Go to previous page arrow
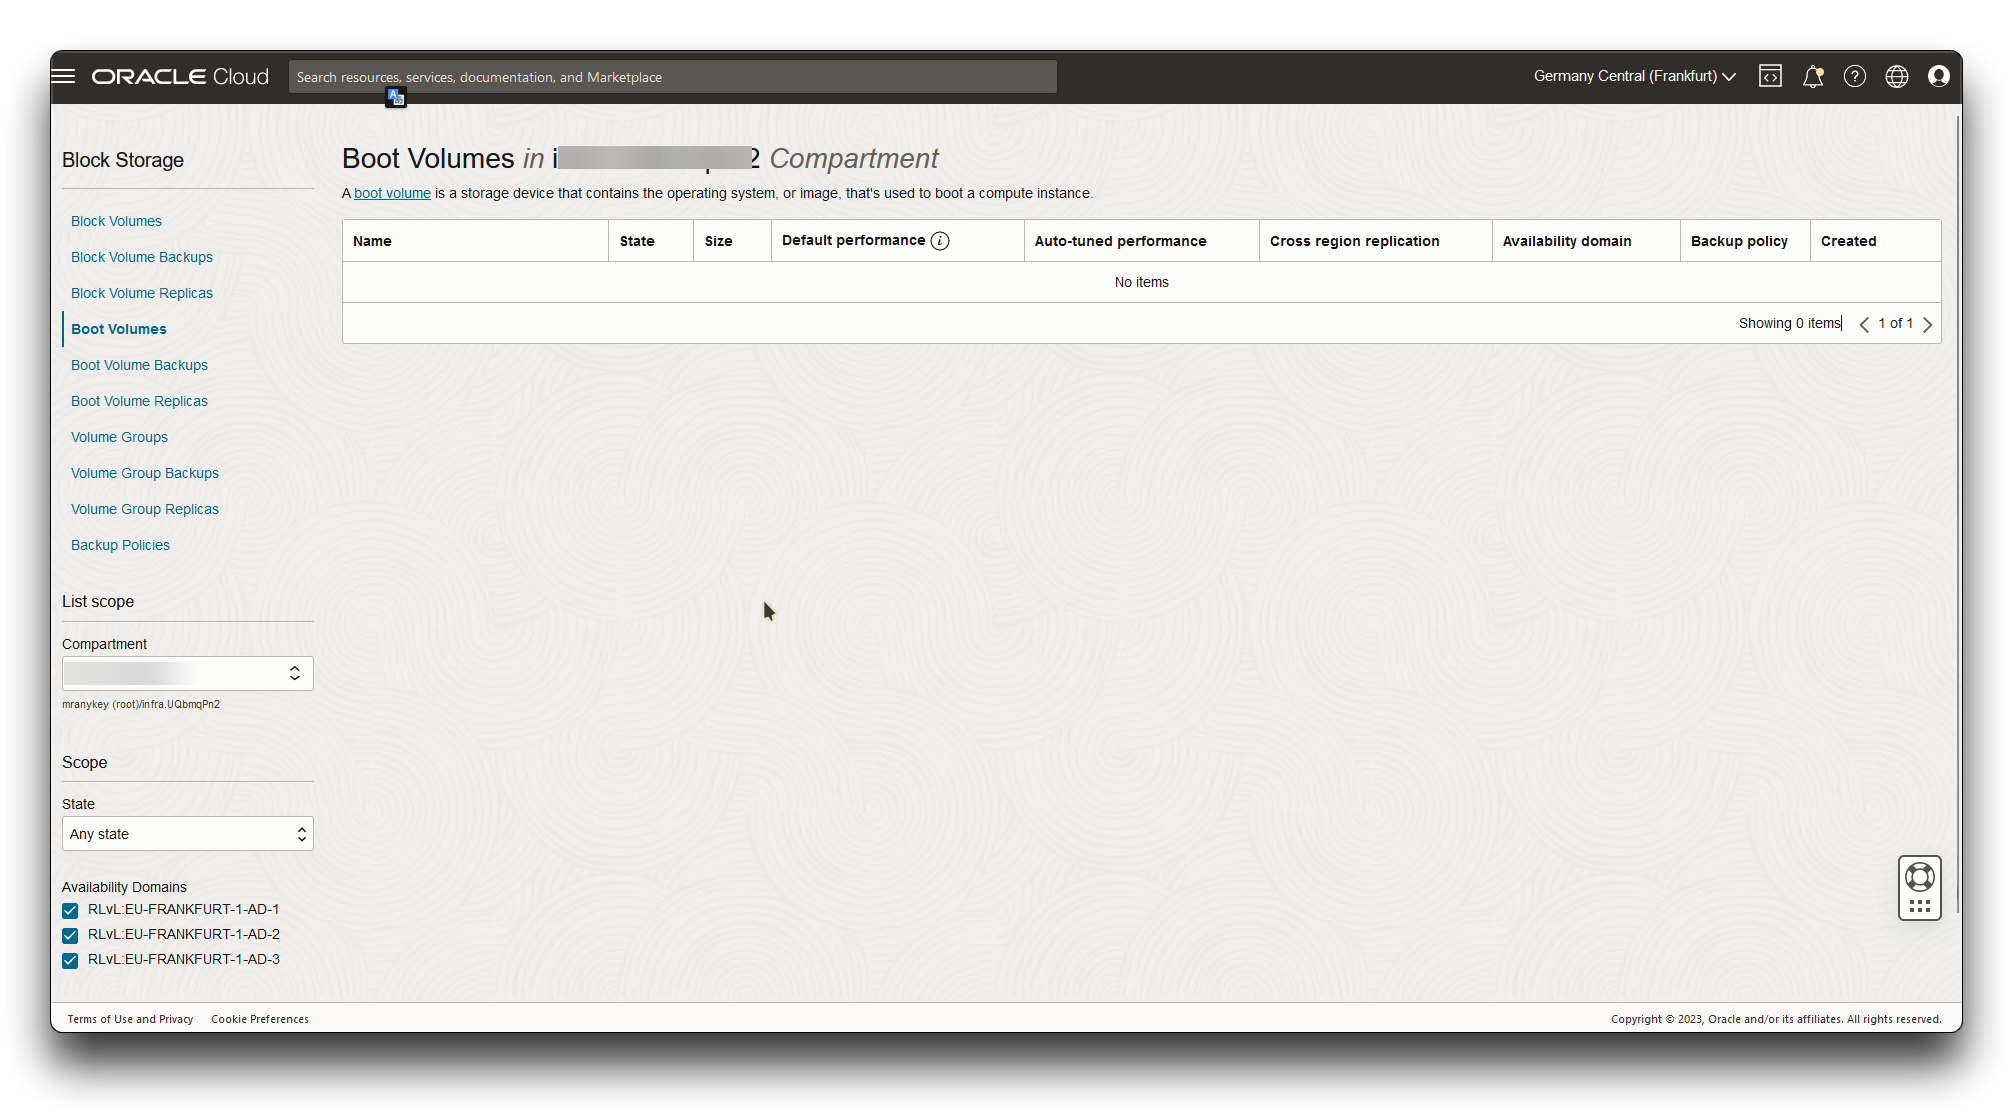Image resolution: width=2013 pixels, height=1115 pixels. (x=1864, y=324)
